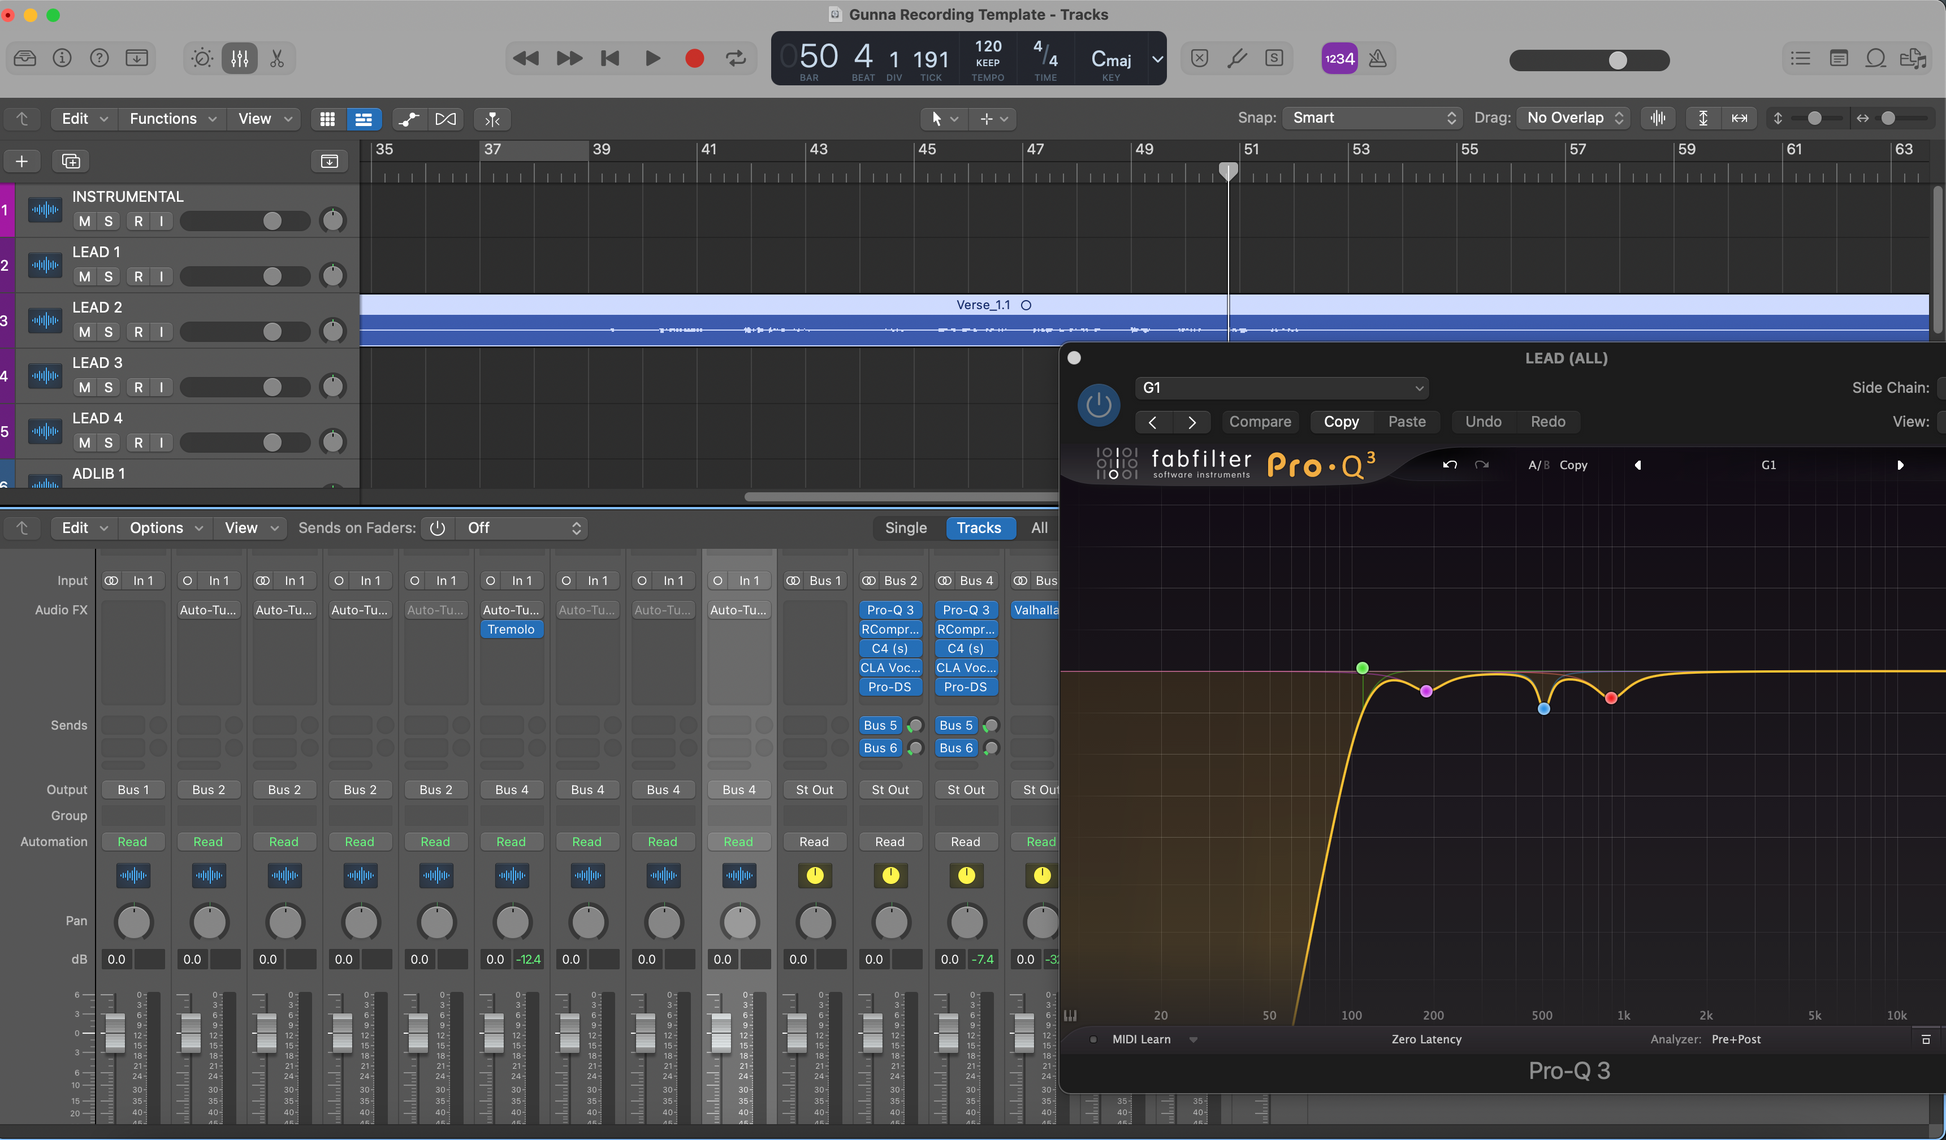Toggle Pro-Q 3 plugin power bypass
The width and height of the screenshot is (1946, 1140).
click(1098, 405)
